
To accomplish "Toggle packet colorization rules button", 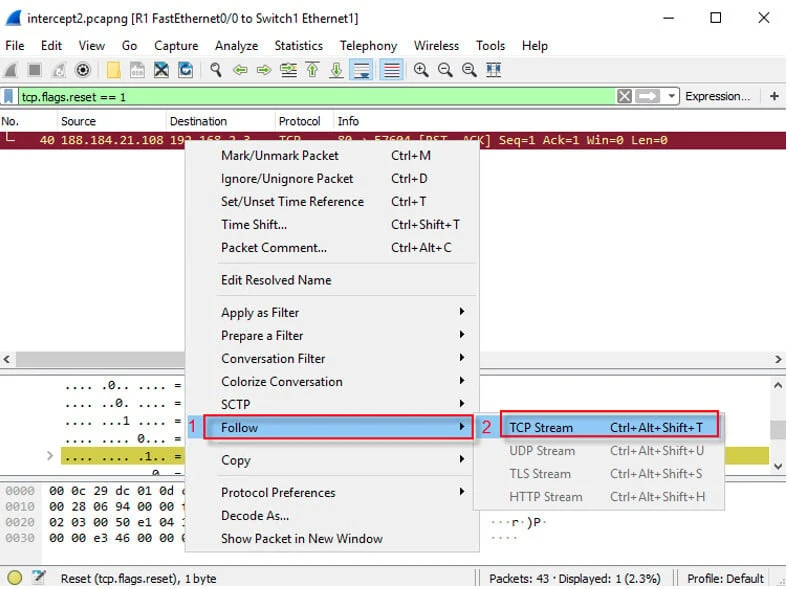I will [x=391, y=70].
